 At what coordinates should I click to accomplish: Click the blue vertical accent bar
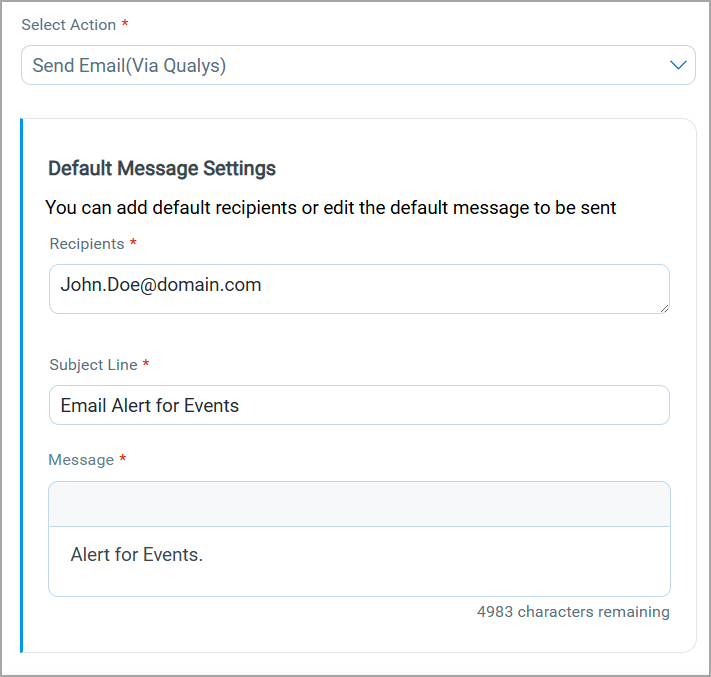click(x=21, y=385)
